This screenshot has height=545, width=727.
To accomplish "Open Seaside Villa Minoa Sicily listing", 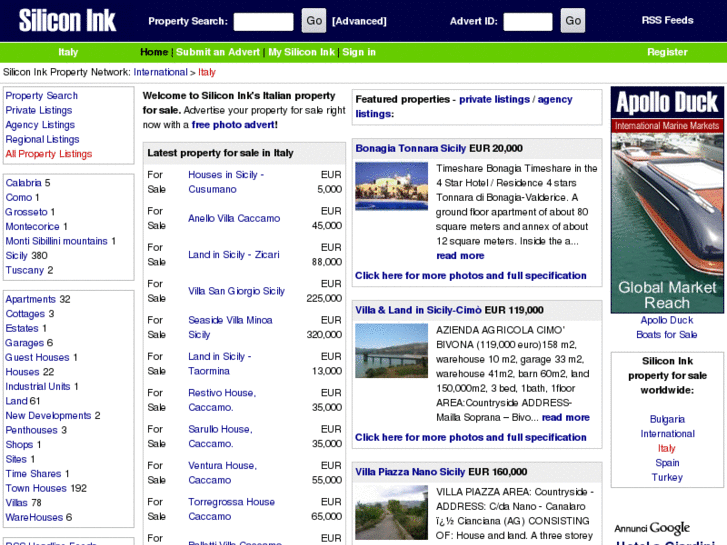I will point(230,327).
